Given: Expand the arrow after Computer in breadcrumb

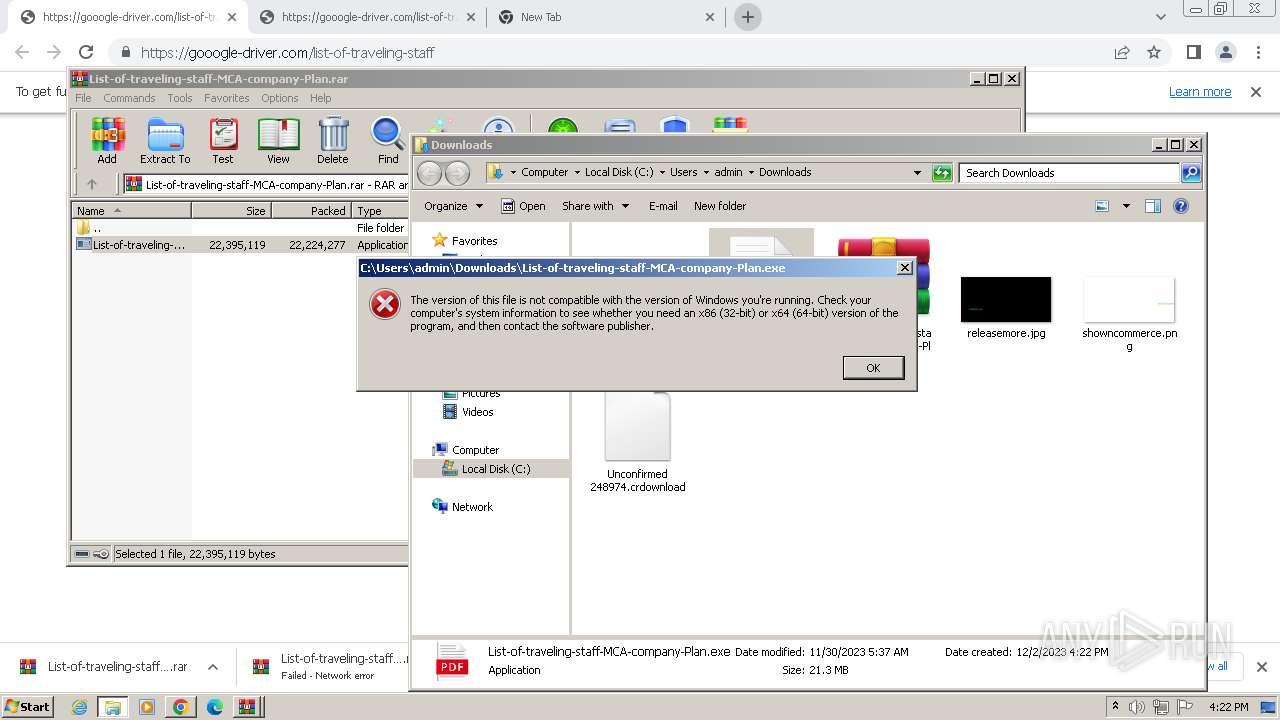Looking at the screenshot, I should pos(577,172).
